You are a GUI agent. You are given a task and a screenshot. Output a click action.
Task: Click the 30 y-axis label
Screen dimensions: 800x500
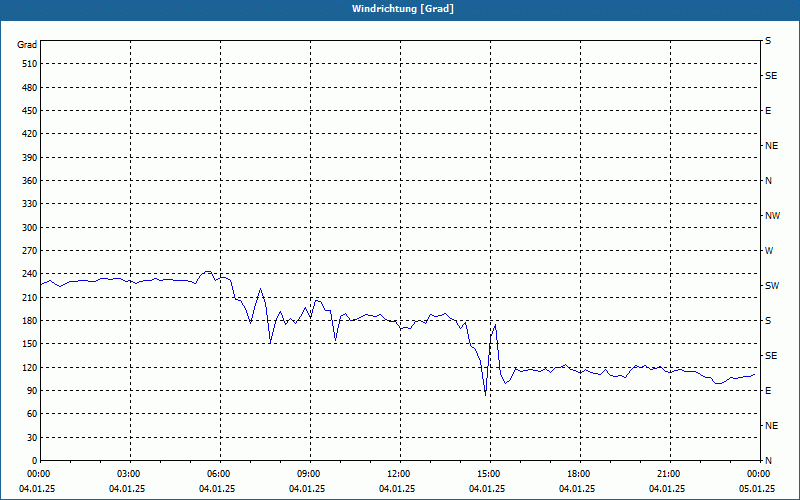32,437
